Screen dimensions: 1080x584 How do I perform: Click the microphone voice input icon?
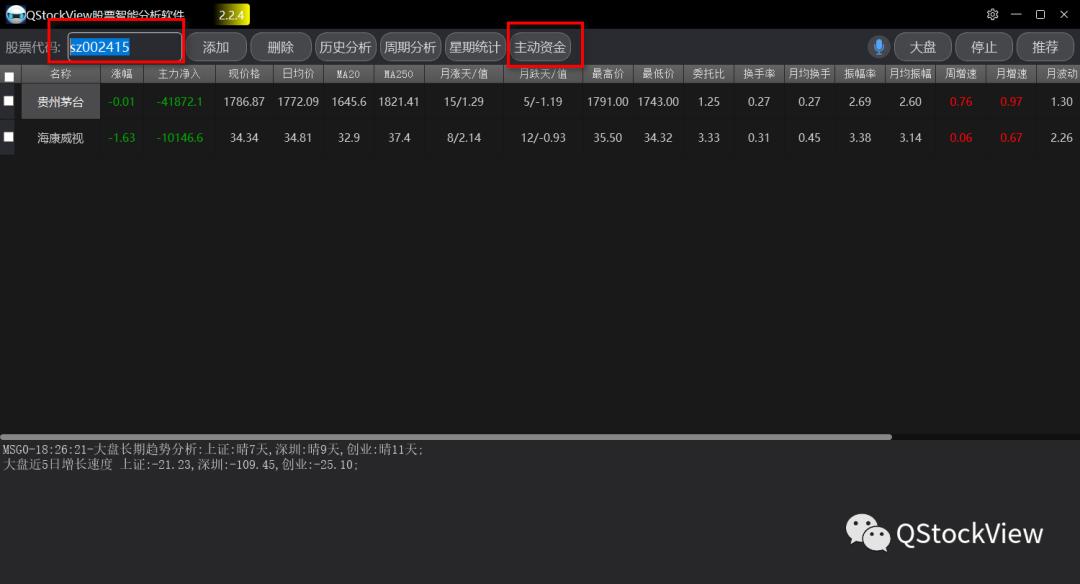(x=878, y=47)
